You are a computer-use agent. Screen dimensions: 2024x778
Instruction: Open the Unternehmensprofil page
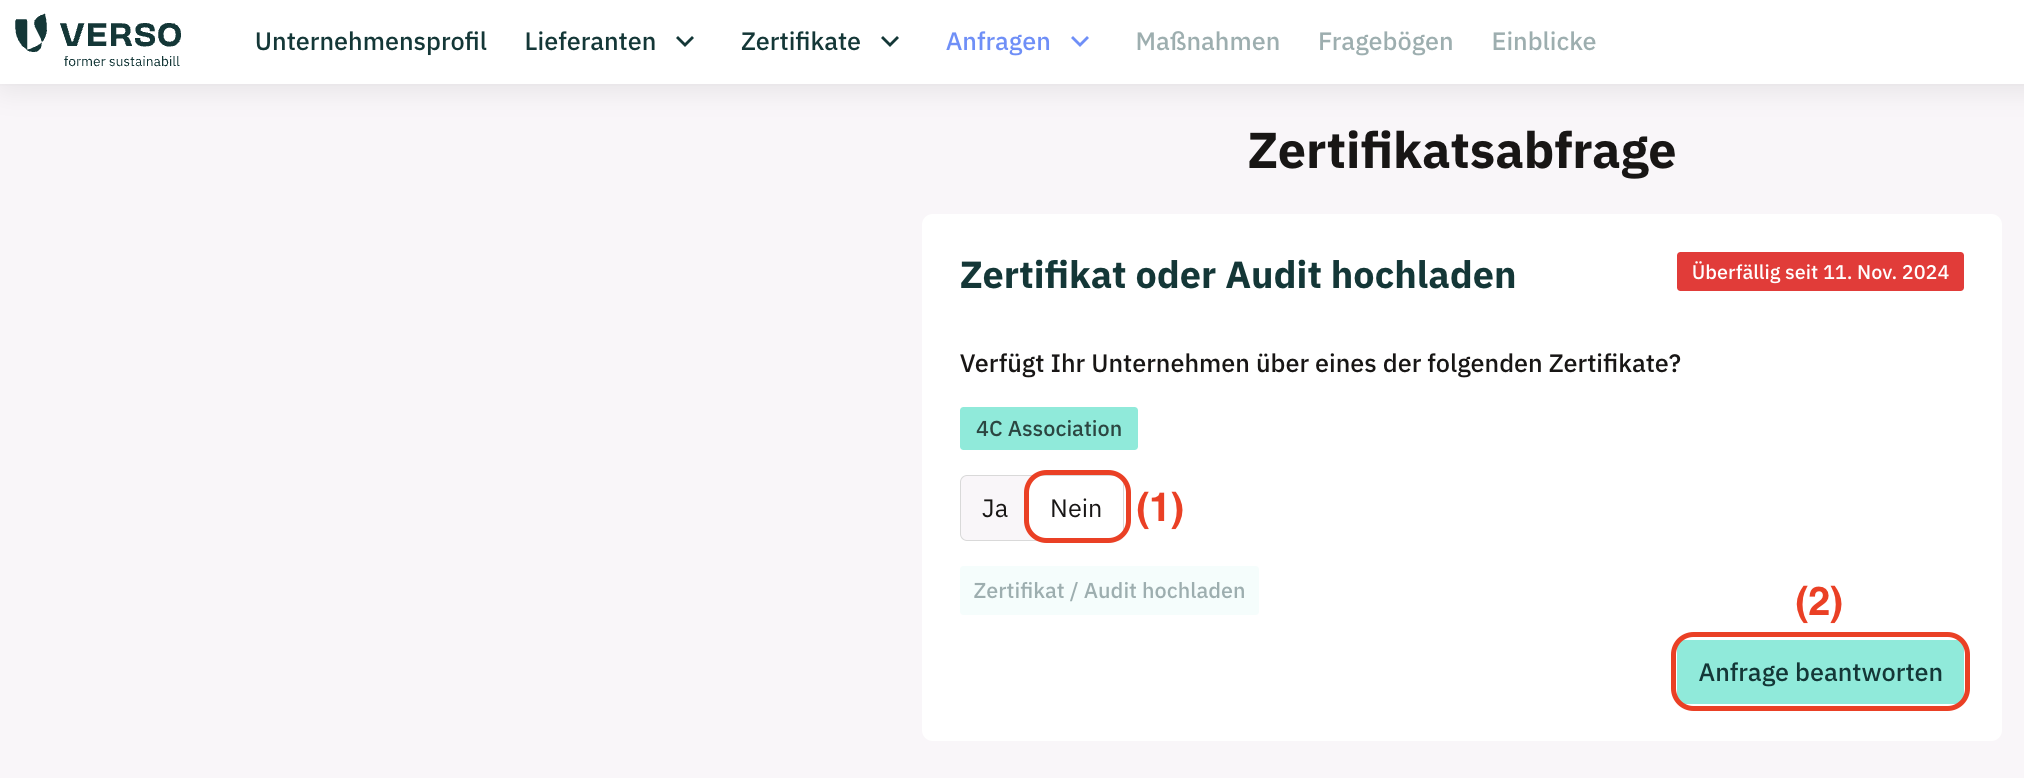pyautogui.click(x=371, y=41)
